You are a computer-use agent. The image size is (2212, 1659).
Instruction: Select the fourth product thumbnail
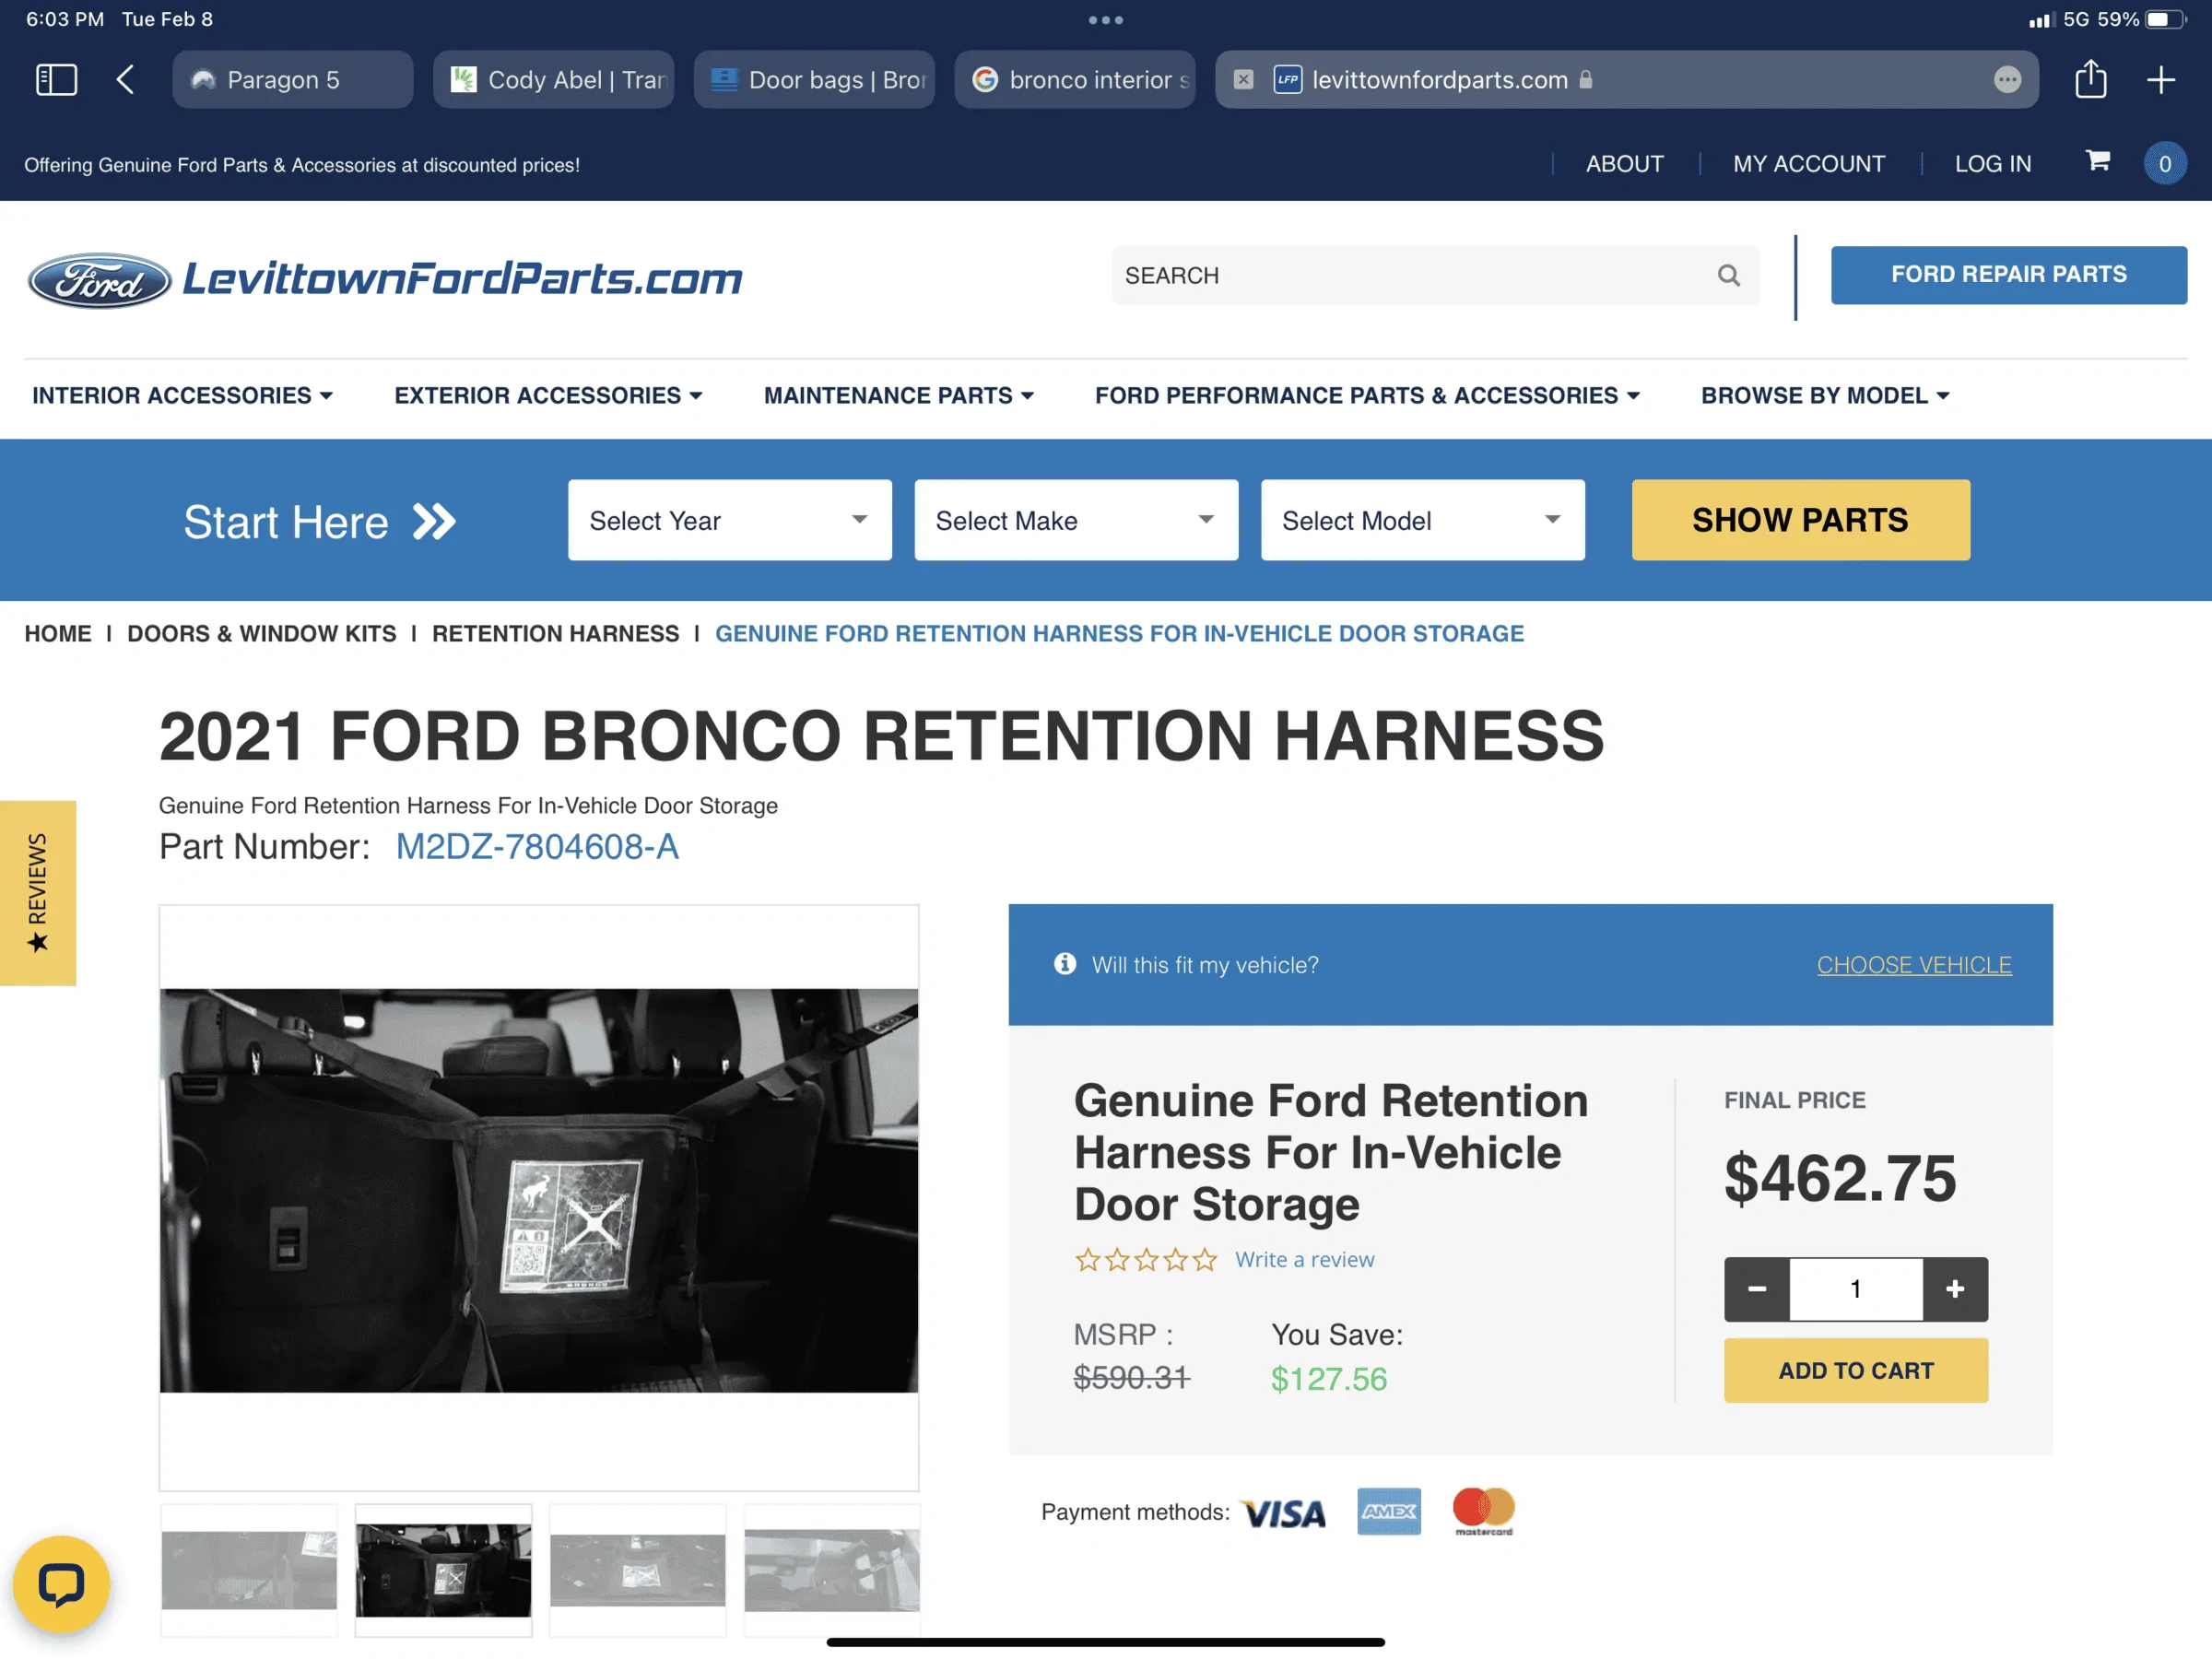click(x=831, y=1570)
